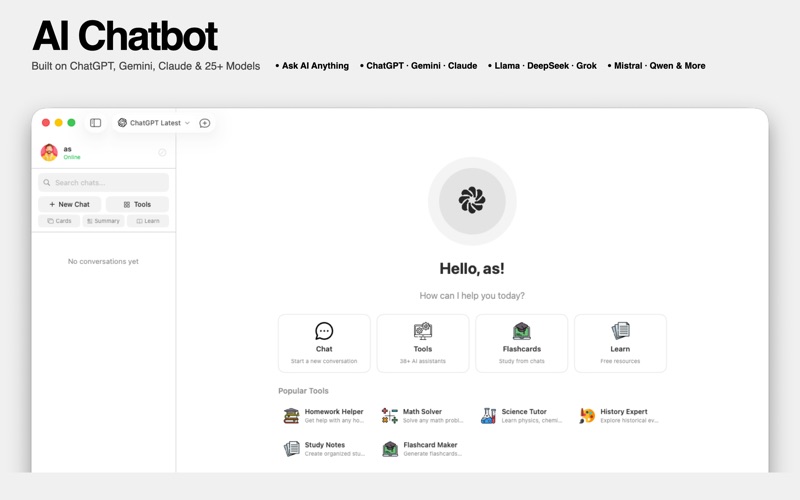Click the 'Popular Tools' heading

tap(303, 391)
